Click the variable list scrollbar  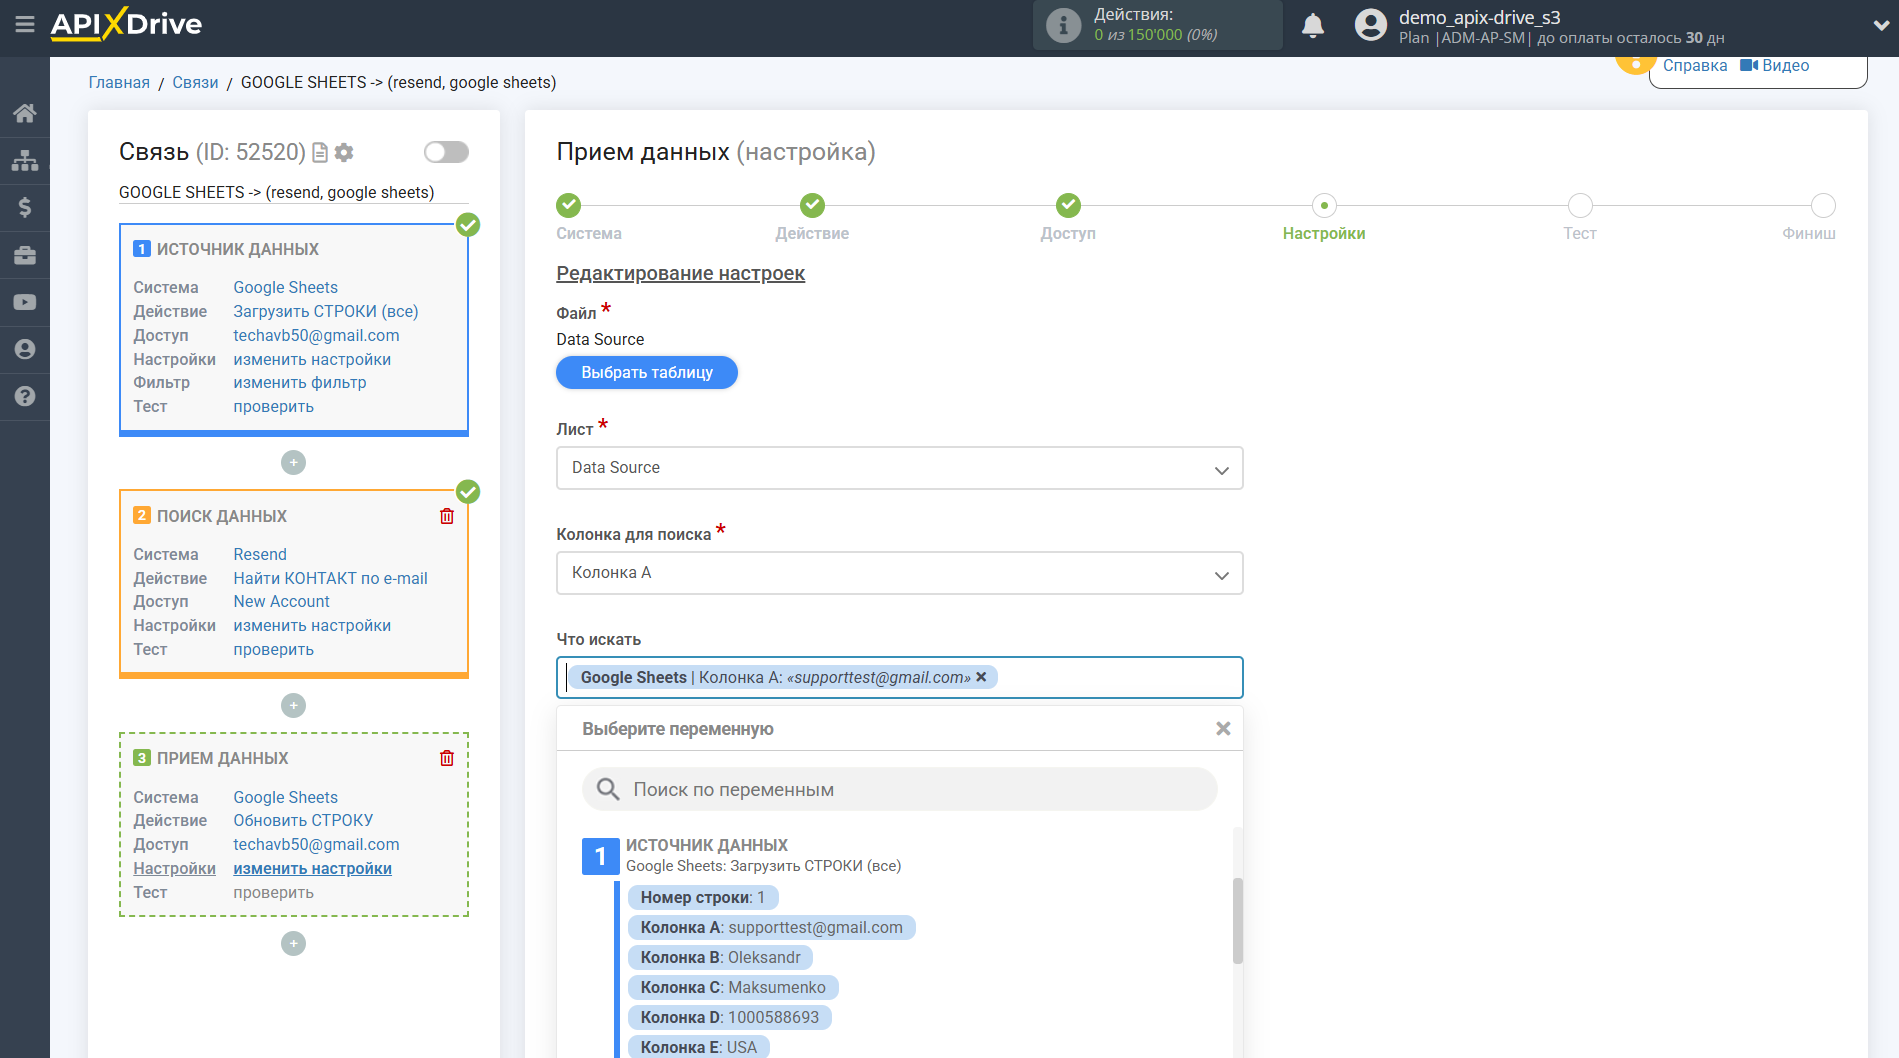click(x=1237, y=920)
